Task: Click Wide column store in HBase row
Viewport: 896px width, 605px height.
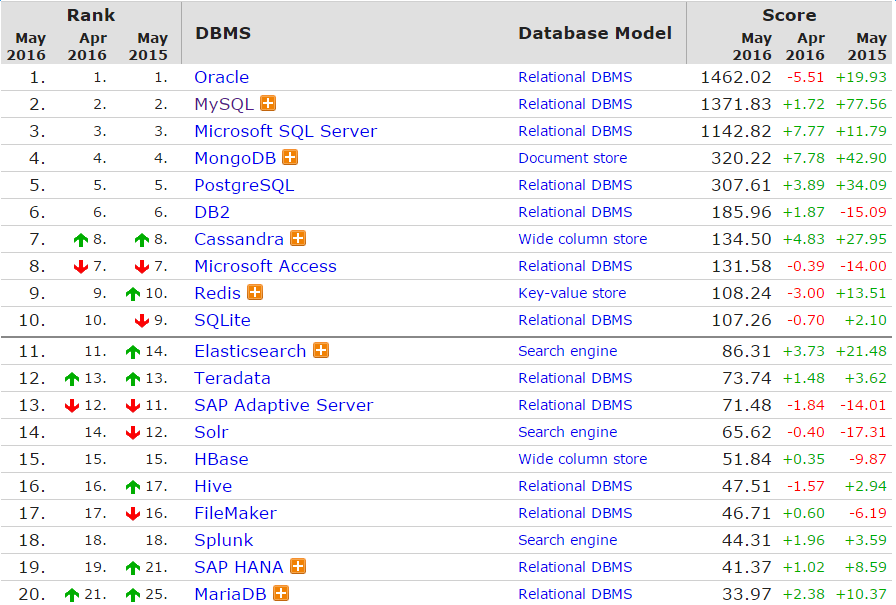Action: point(583,459)
